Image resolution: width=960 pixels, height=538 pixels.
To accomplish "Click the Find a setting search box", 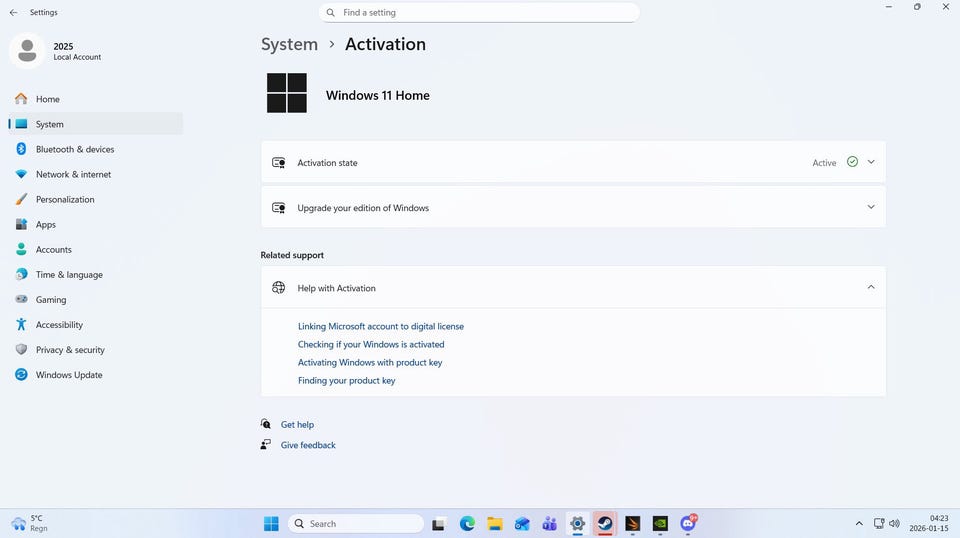I will click(480, 13).
